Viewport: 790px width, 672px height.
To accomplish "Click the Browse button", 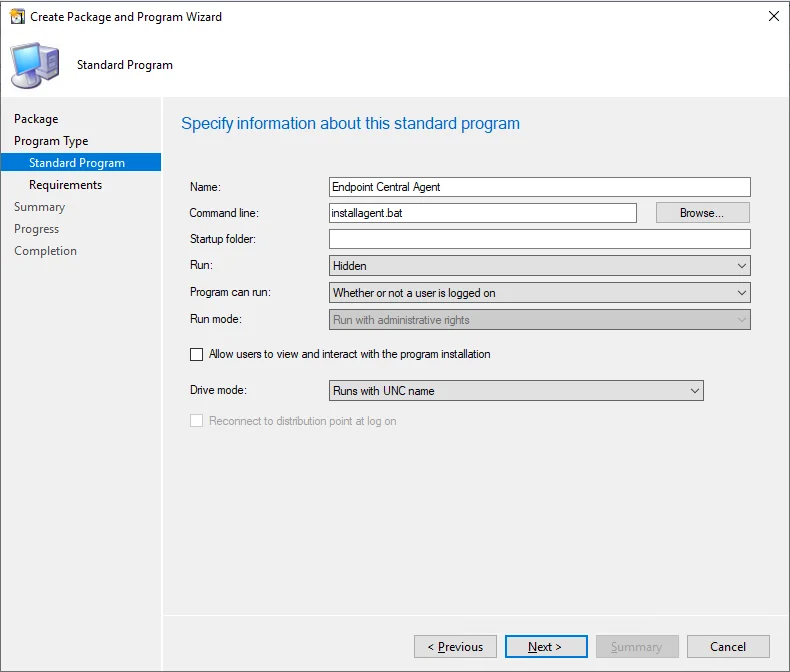I will (702, 213).
